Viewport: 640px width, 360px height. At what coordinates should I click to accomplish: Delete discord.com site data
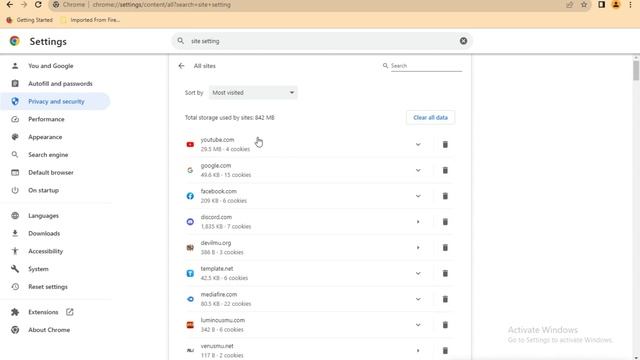click(x=445, y=222)
